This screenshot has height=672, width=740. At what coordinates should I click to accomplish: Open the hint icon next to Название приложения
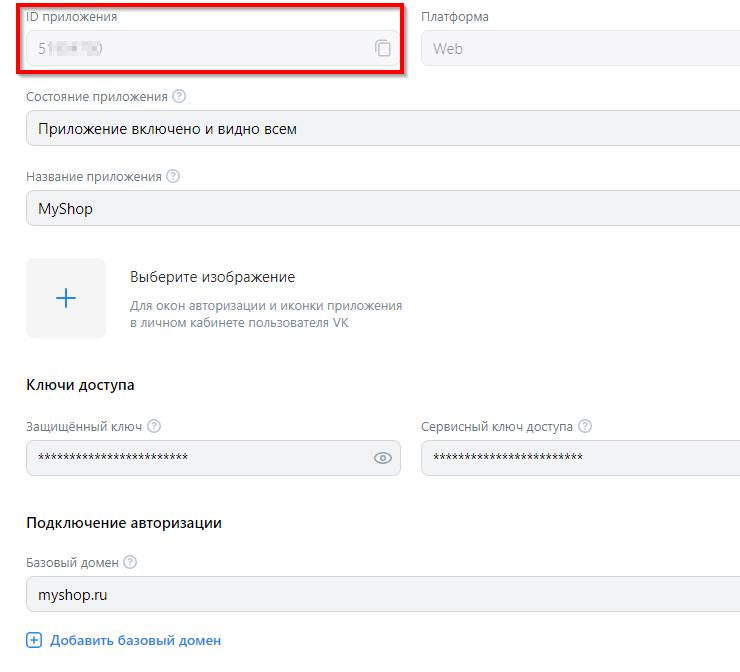(173, 176)
